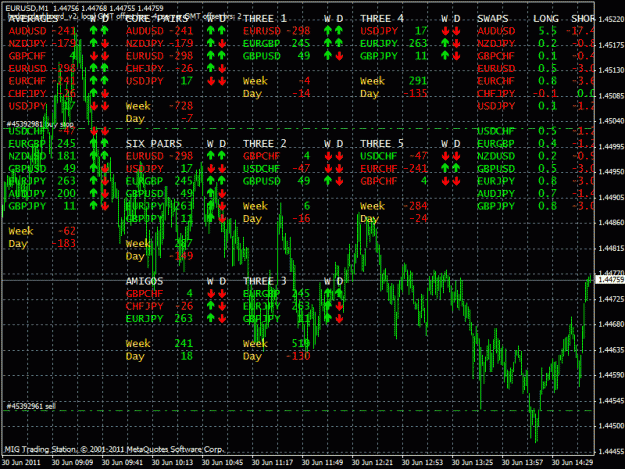
Task: Select the THREE 5 section heading
Action: pos(382,143)
